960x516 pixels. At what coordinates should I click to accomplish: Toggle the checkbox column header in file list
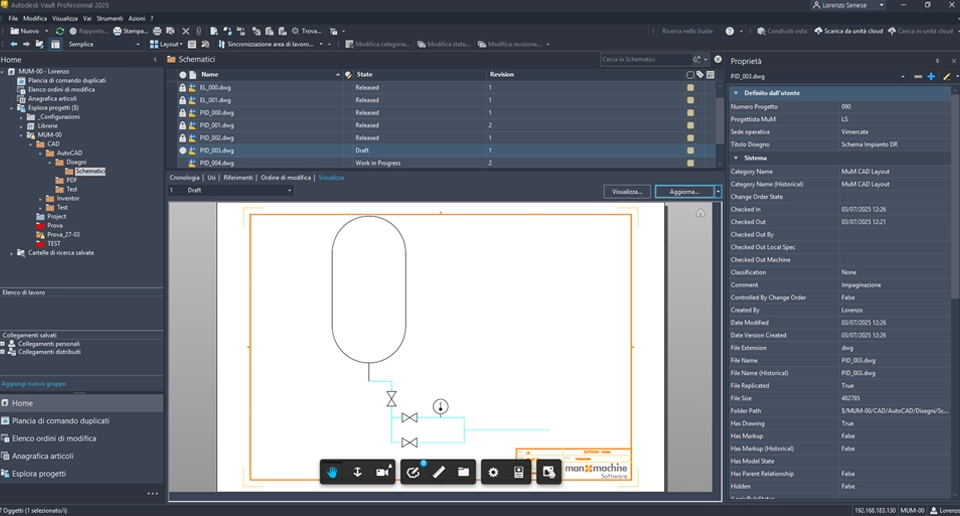(x=690, y=75)
